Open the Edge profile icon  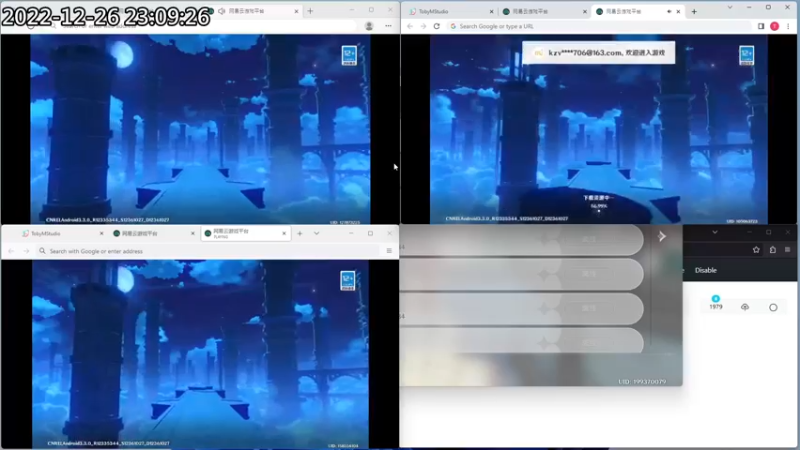point(369,26)
